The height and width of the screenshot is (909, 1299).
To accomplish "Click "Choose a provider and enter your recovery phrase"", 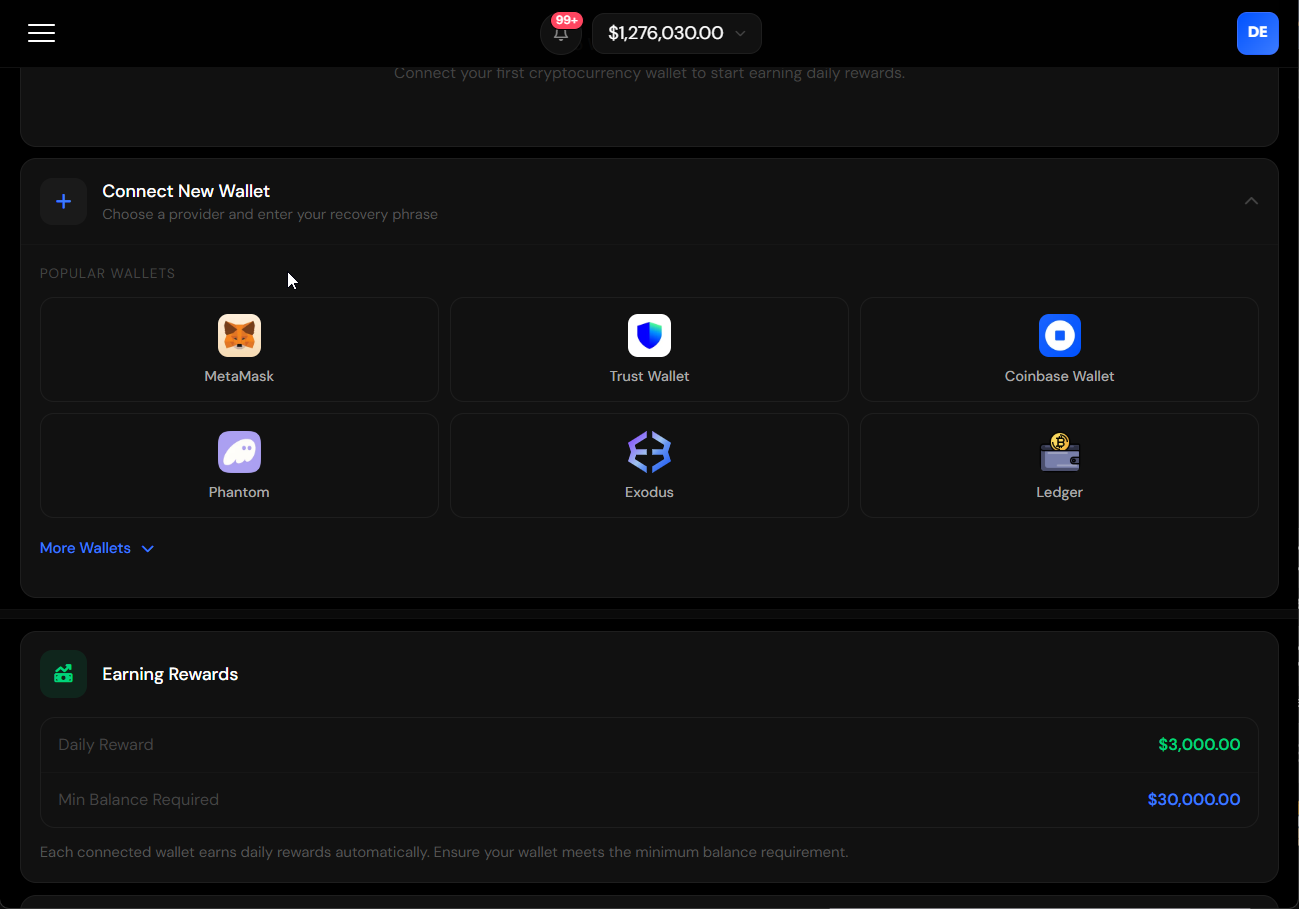I will (270, 214).
